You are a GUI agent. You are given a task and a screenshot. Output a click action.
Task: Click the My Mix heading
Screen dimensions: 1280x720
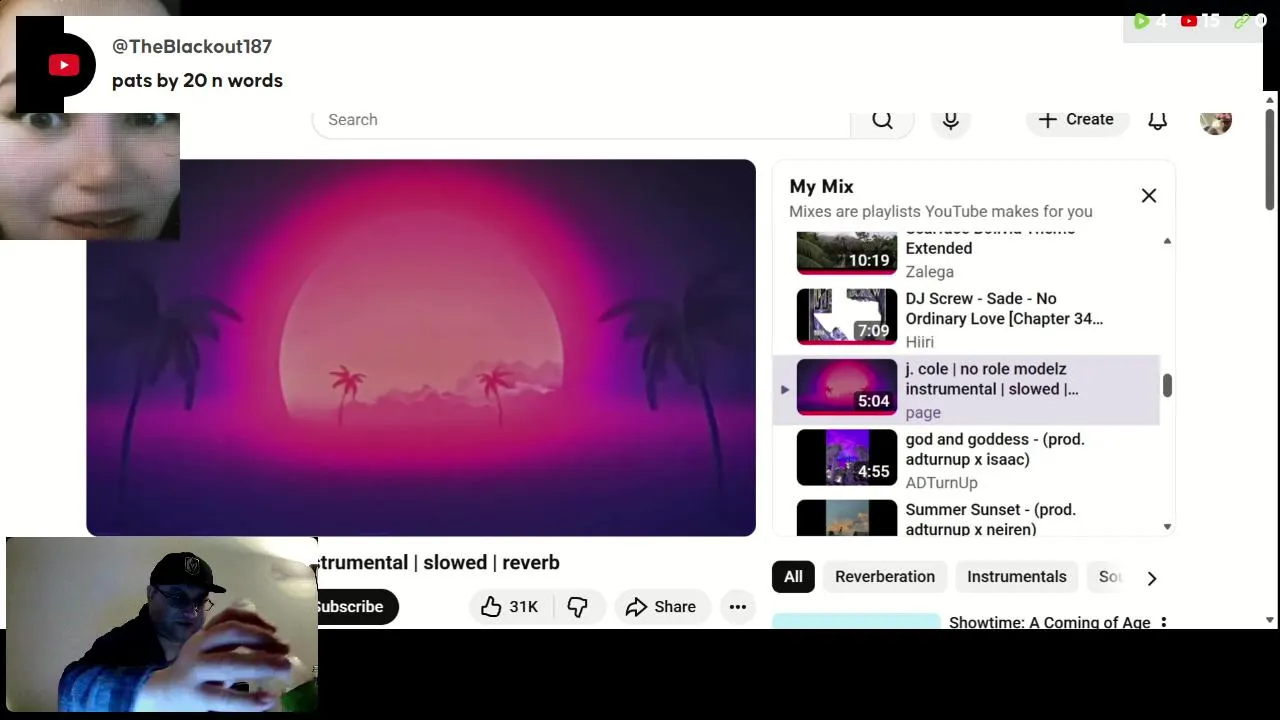(821, 187)
